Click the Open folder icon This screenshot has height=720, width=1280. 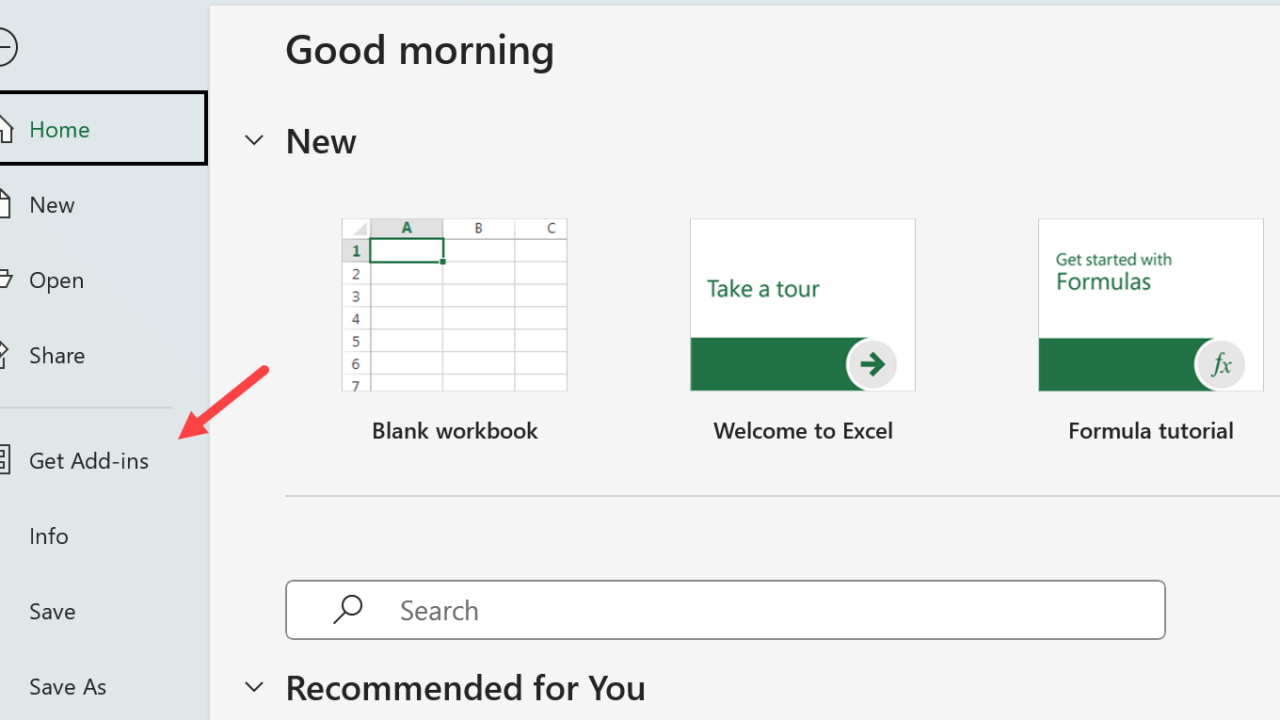point(5,280)
